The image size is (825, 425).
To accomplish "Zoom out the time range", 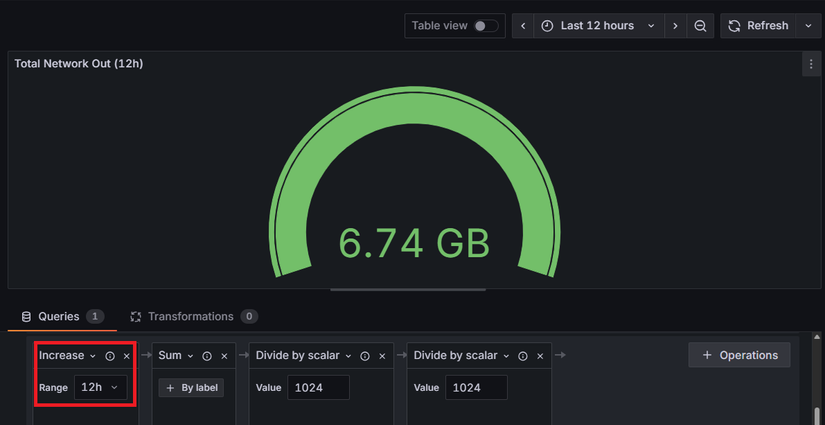I will [701, 26].
